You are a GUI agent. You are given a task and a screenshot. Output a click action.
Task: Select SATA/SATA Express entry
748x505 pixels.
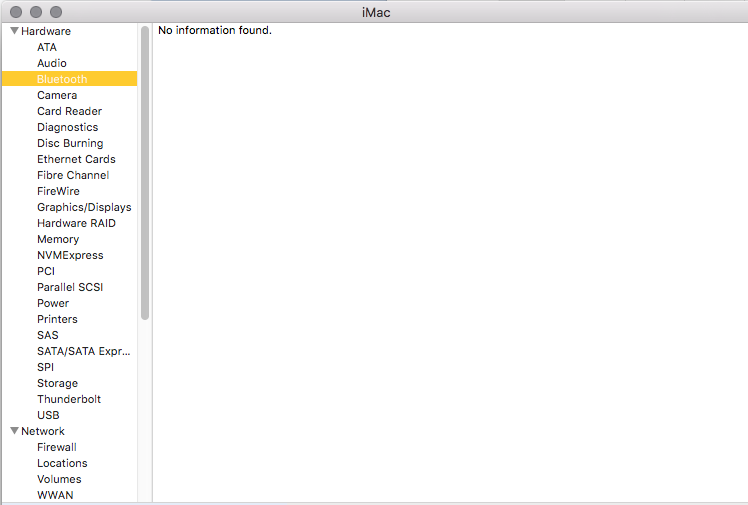click(83, 351)
